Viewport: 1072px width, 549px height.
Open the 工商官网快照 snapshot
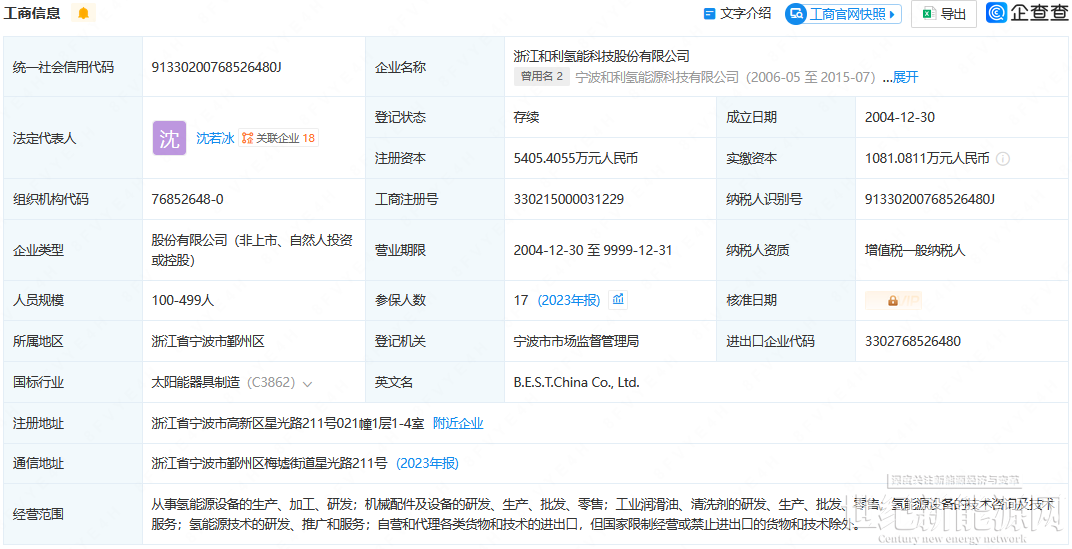pyautogui.click(x=846, y=14)
